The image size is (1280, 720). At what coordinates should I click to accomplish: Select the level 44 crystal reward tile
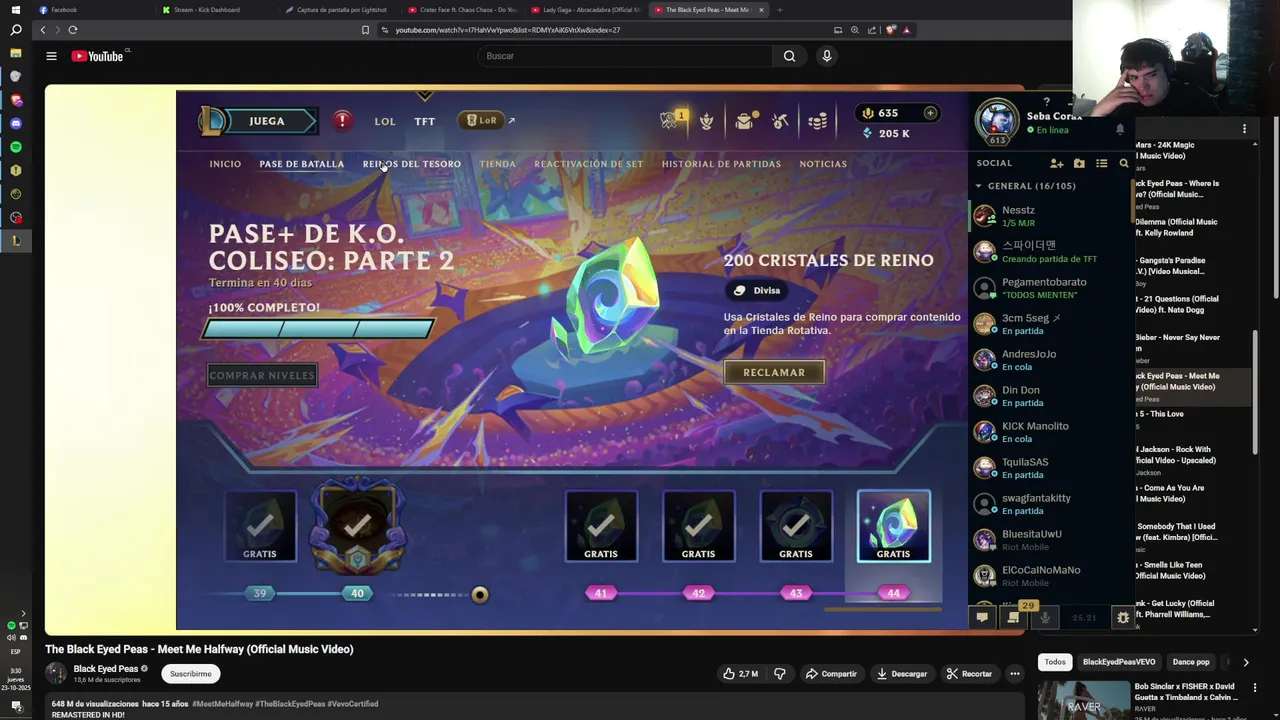[893, 526]
